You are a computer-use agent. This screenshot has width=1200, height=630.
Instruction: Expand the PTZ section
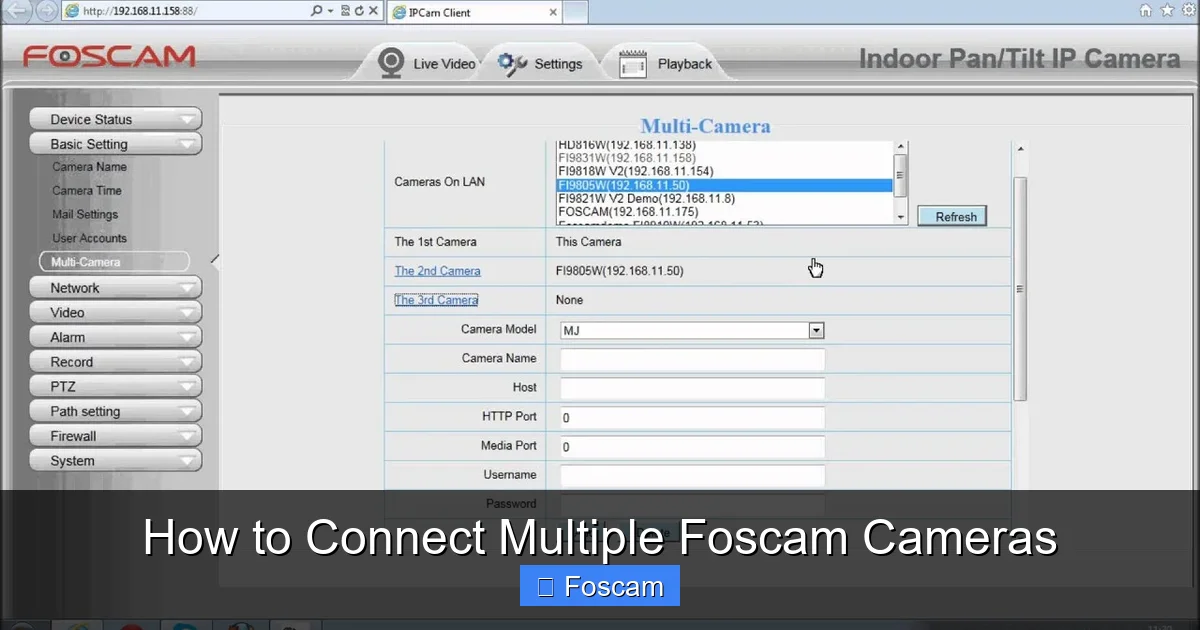115,386
